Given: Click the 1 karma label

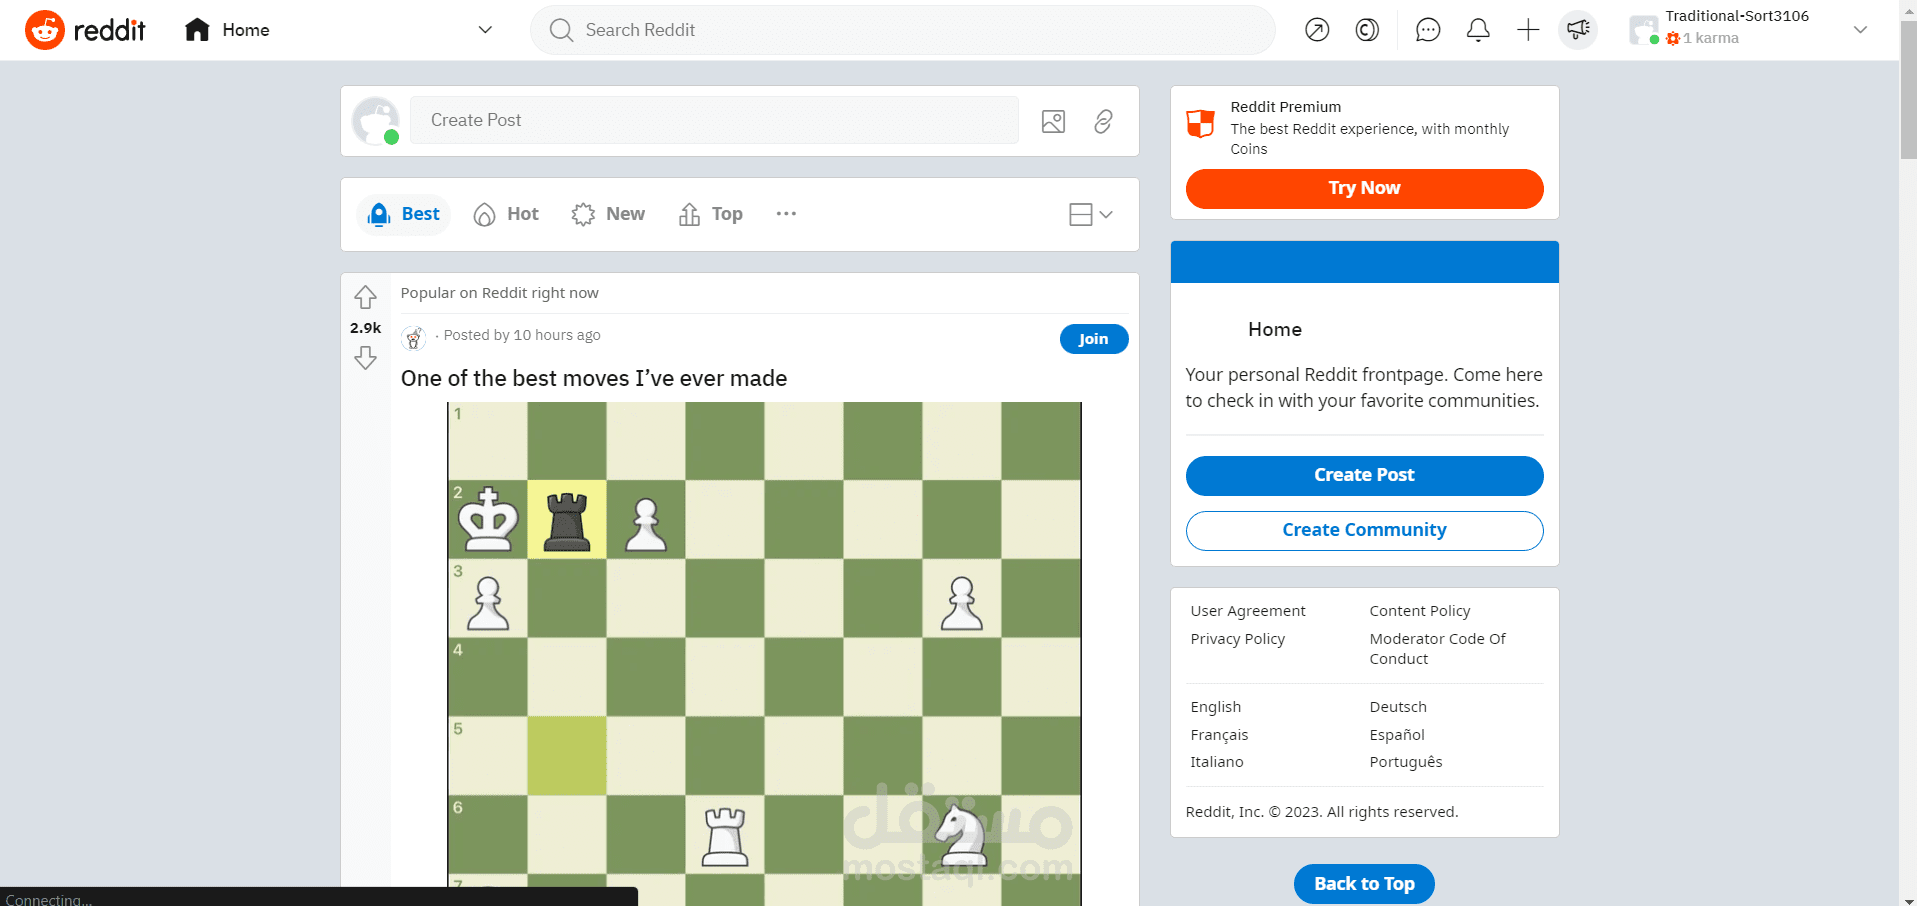Looking at the screenshot, I should [x=1710, y=38].
